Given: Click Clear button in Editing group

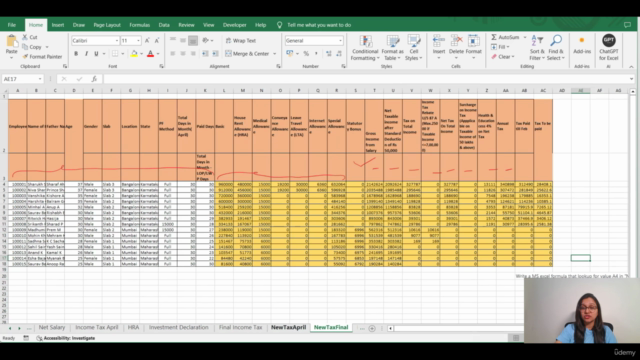Looking at the screenshot, I should coord(503,57).
